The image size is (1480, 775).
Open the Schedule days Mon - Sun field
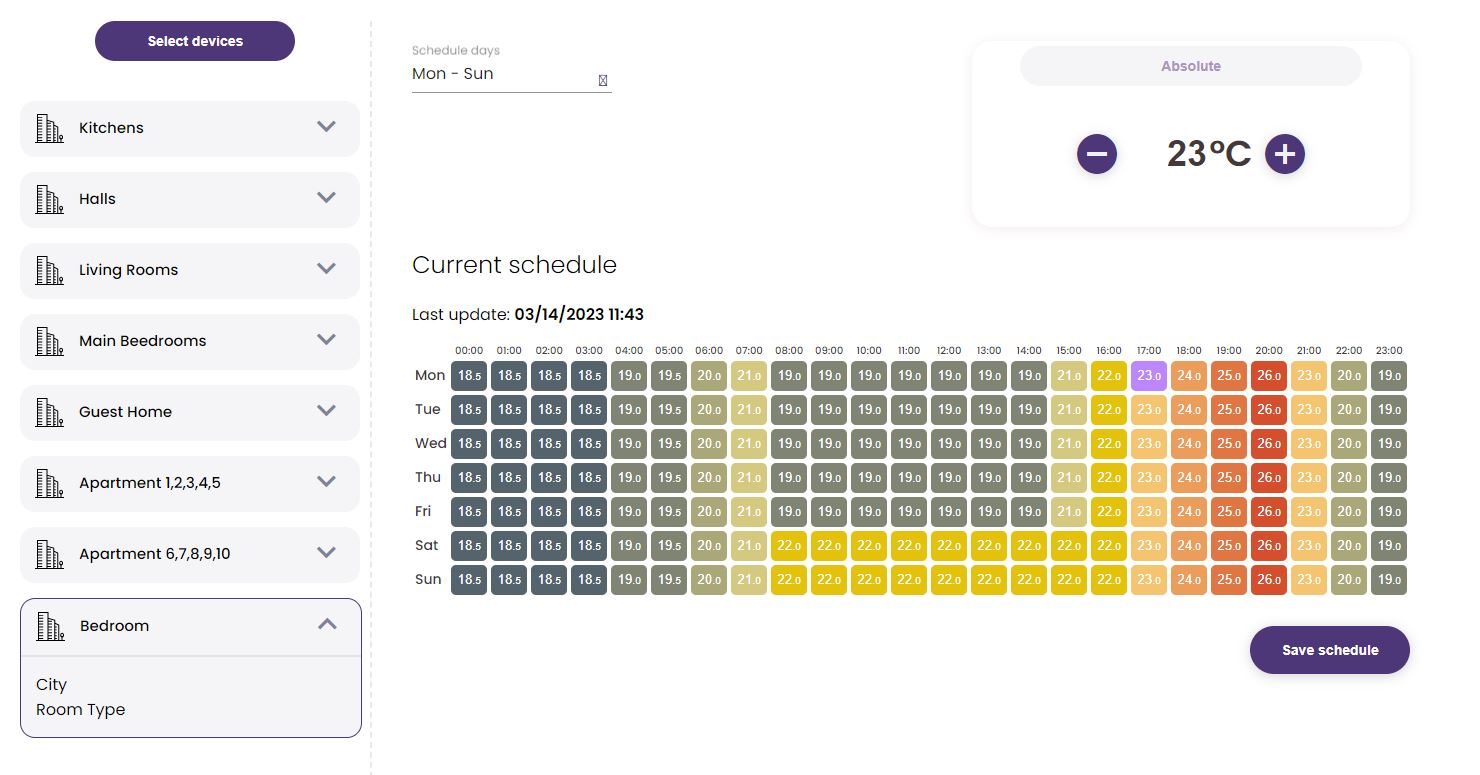pyautogui.click(x=500, y=74)
